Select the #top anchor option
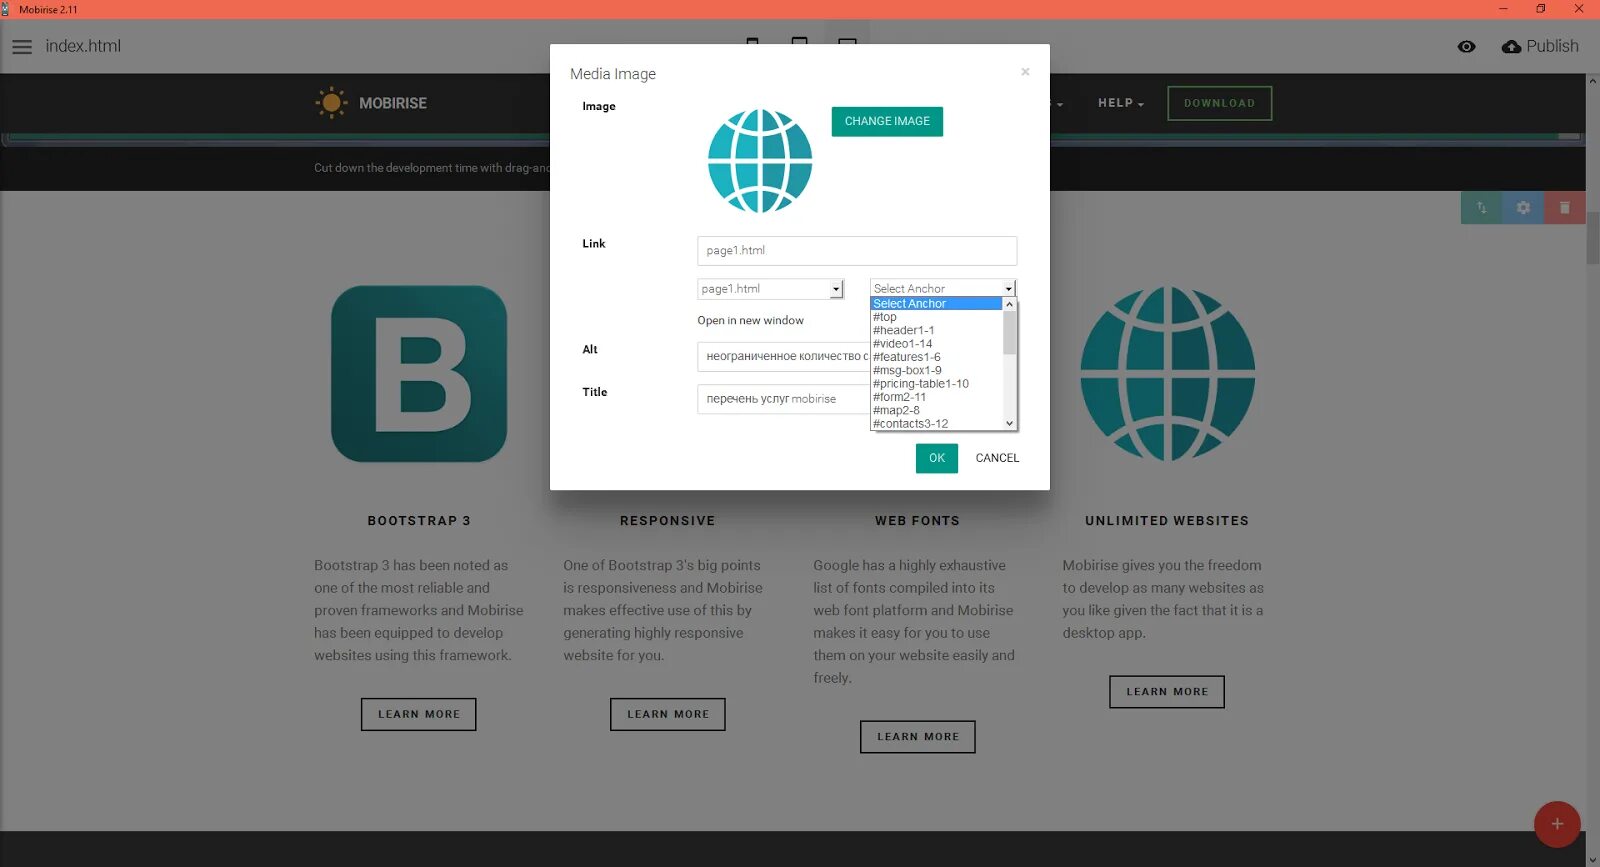Image resolution: width=1600 pixels, height=867 pixels. [936, 317]
